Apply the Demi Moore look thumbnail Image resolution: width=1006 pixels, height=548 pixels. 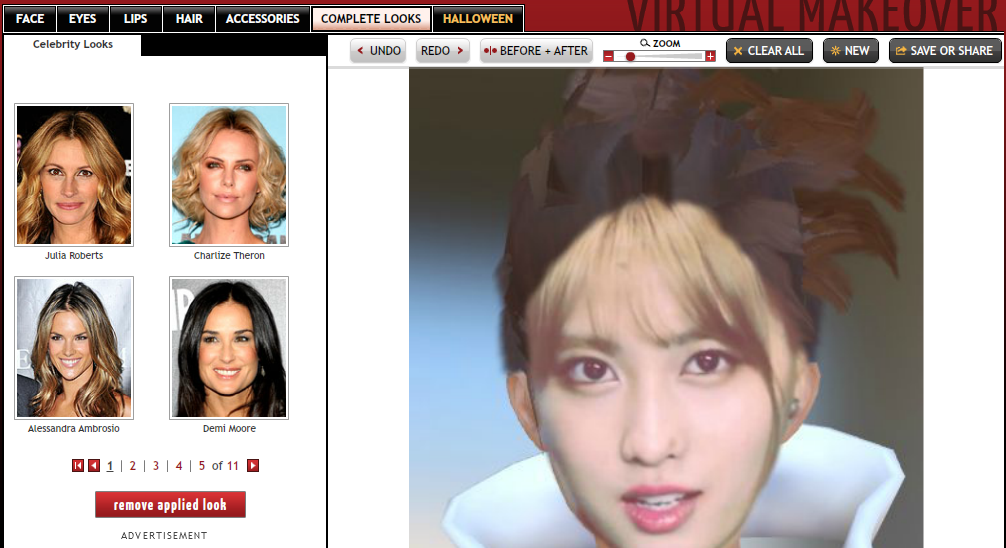229,348
